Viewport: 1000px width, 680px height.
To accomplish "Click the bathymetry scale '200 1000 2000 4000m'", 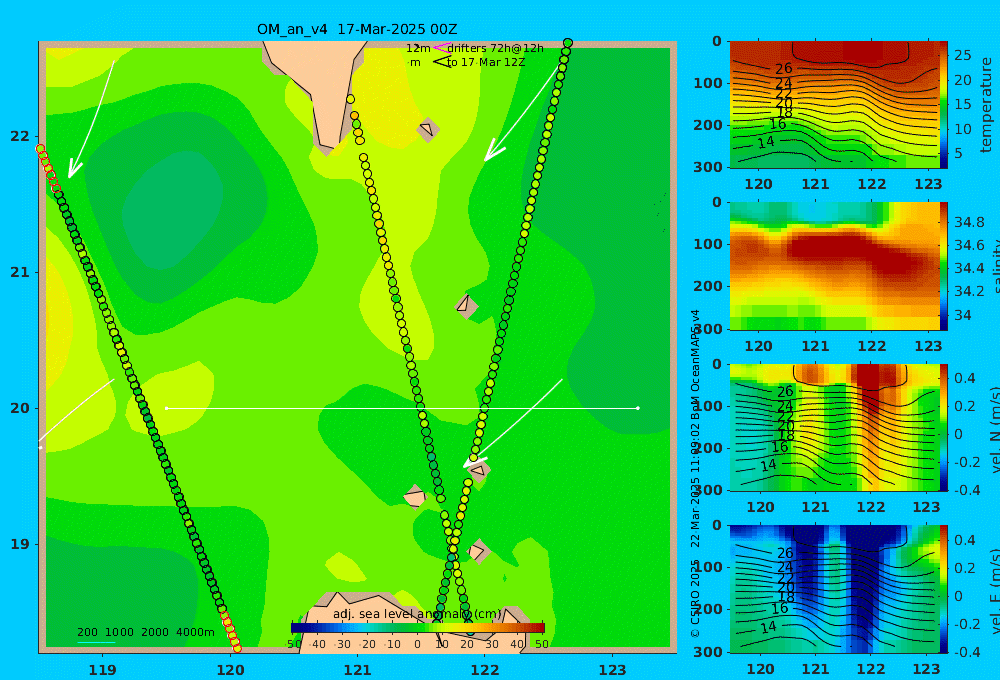I will (145, 632).
